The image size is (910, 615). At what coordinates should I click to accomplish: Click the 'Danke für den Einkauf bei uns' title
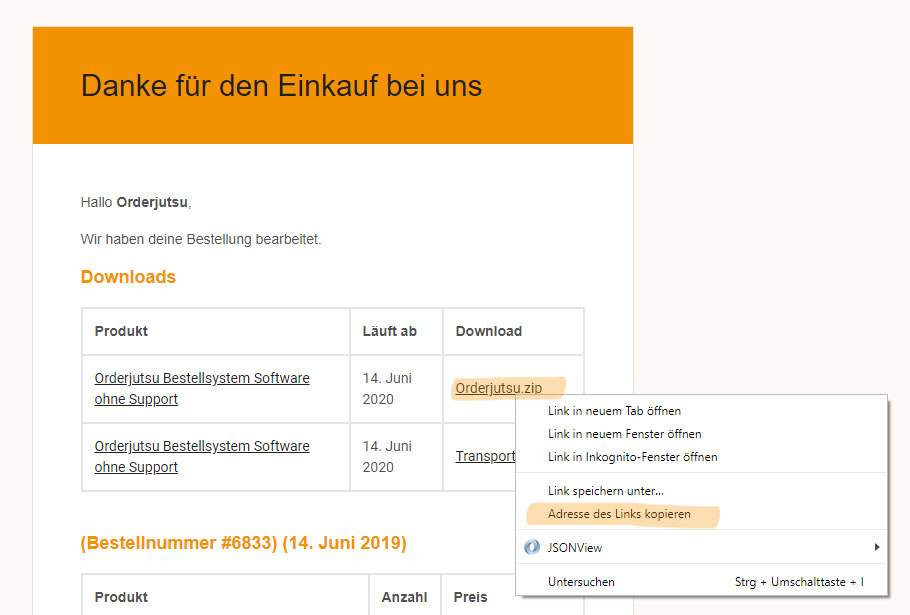point(281,86)
